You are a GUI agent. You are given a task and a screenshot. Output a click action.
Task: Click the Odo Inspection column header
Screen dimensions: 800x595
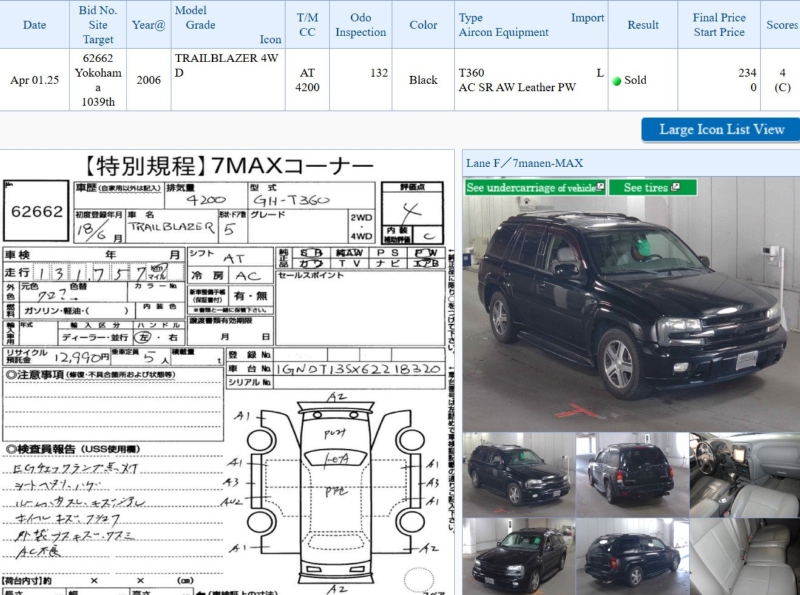coord(361,25)
